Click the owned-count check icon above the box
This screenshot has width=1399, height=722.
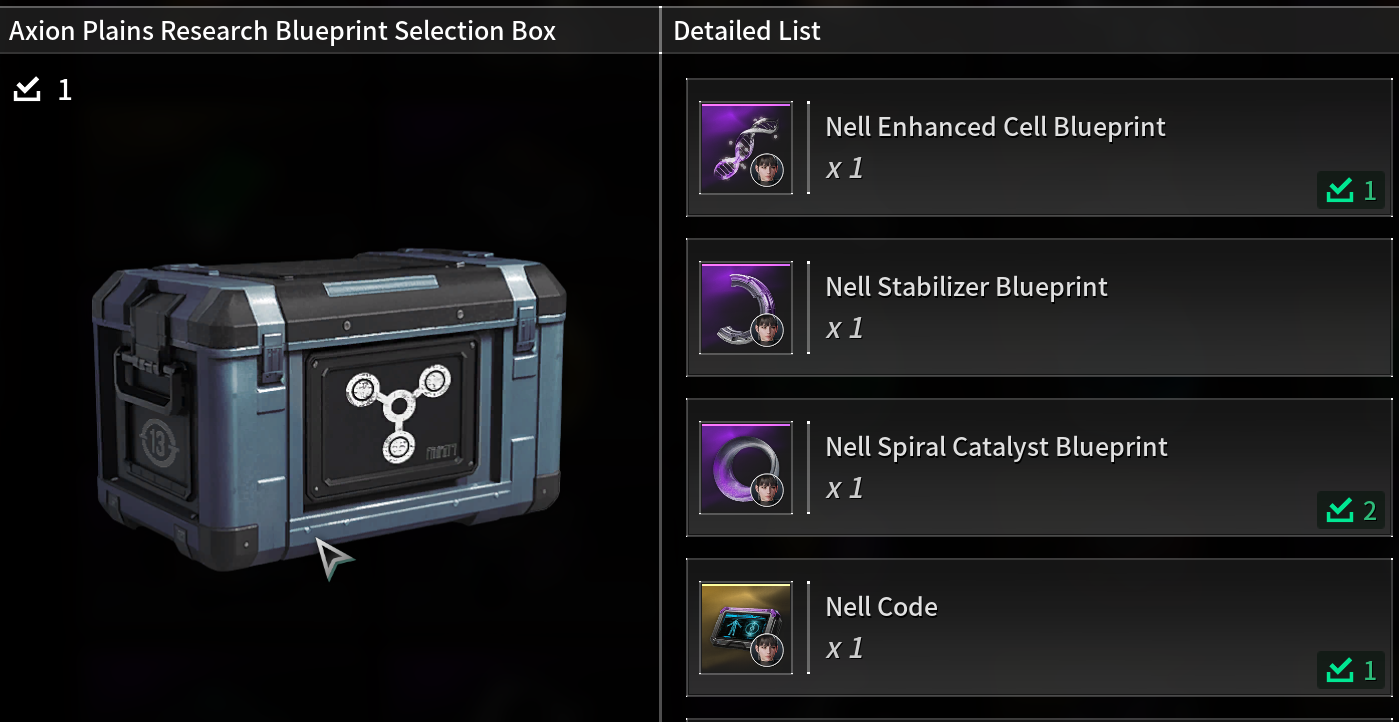(27, 90)
